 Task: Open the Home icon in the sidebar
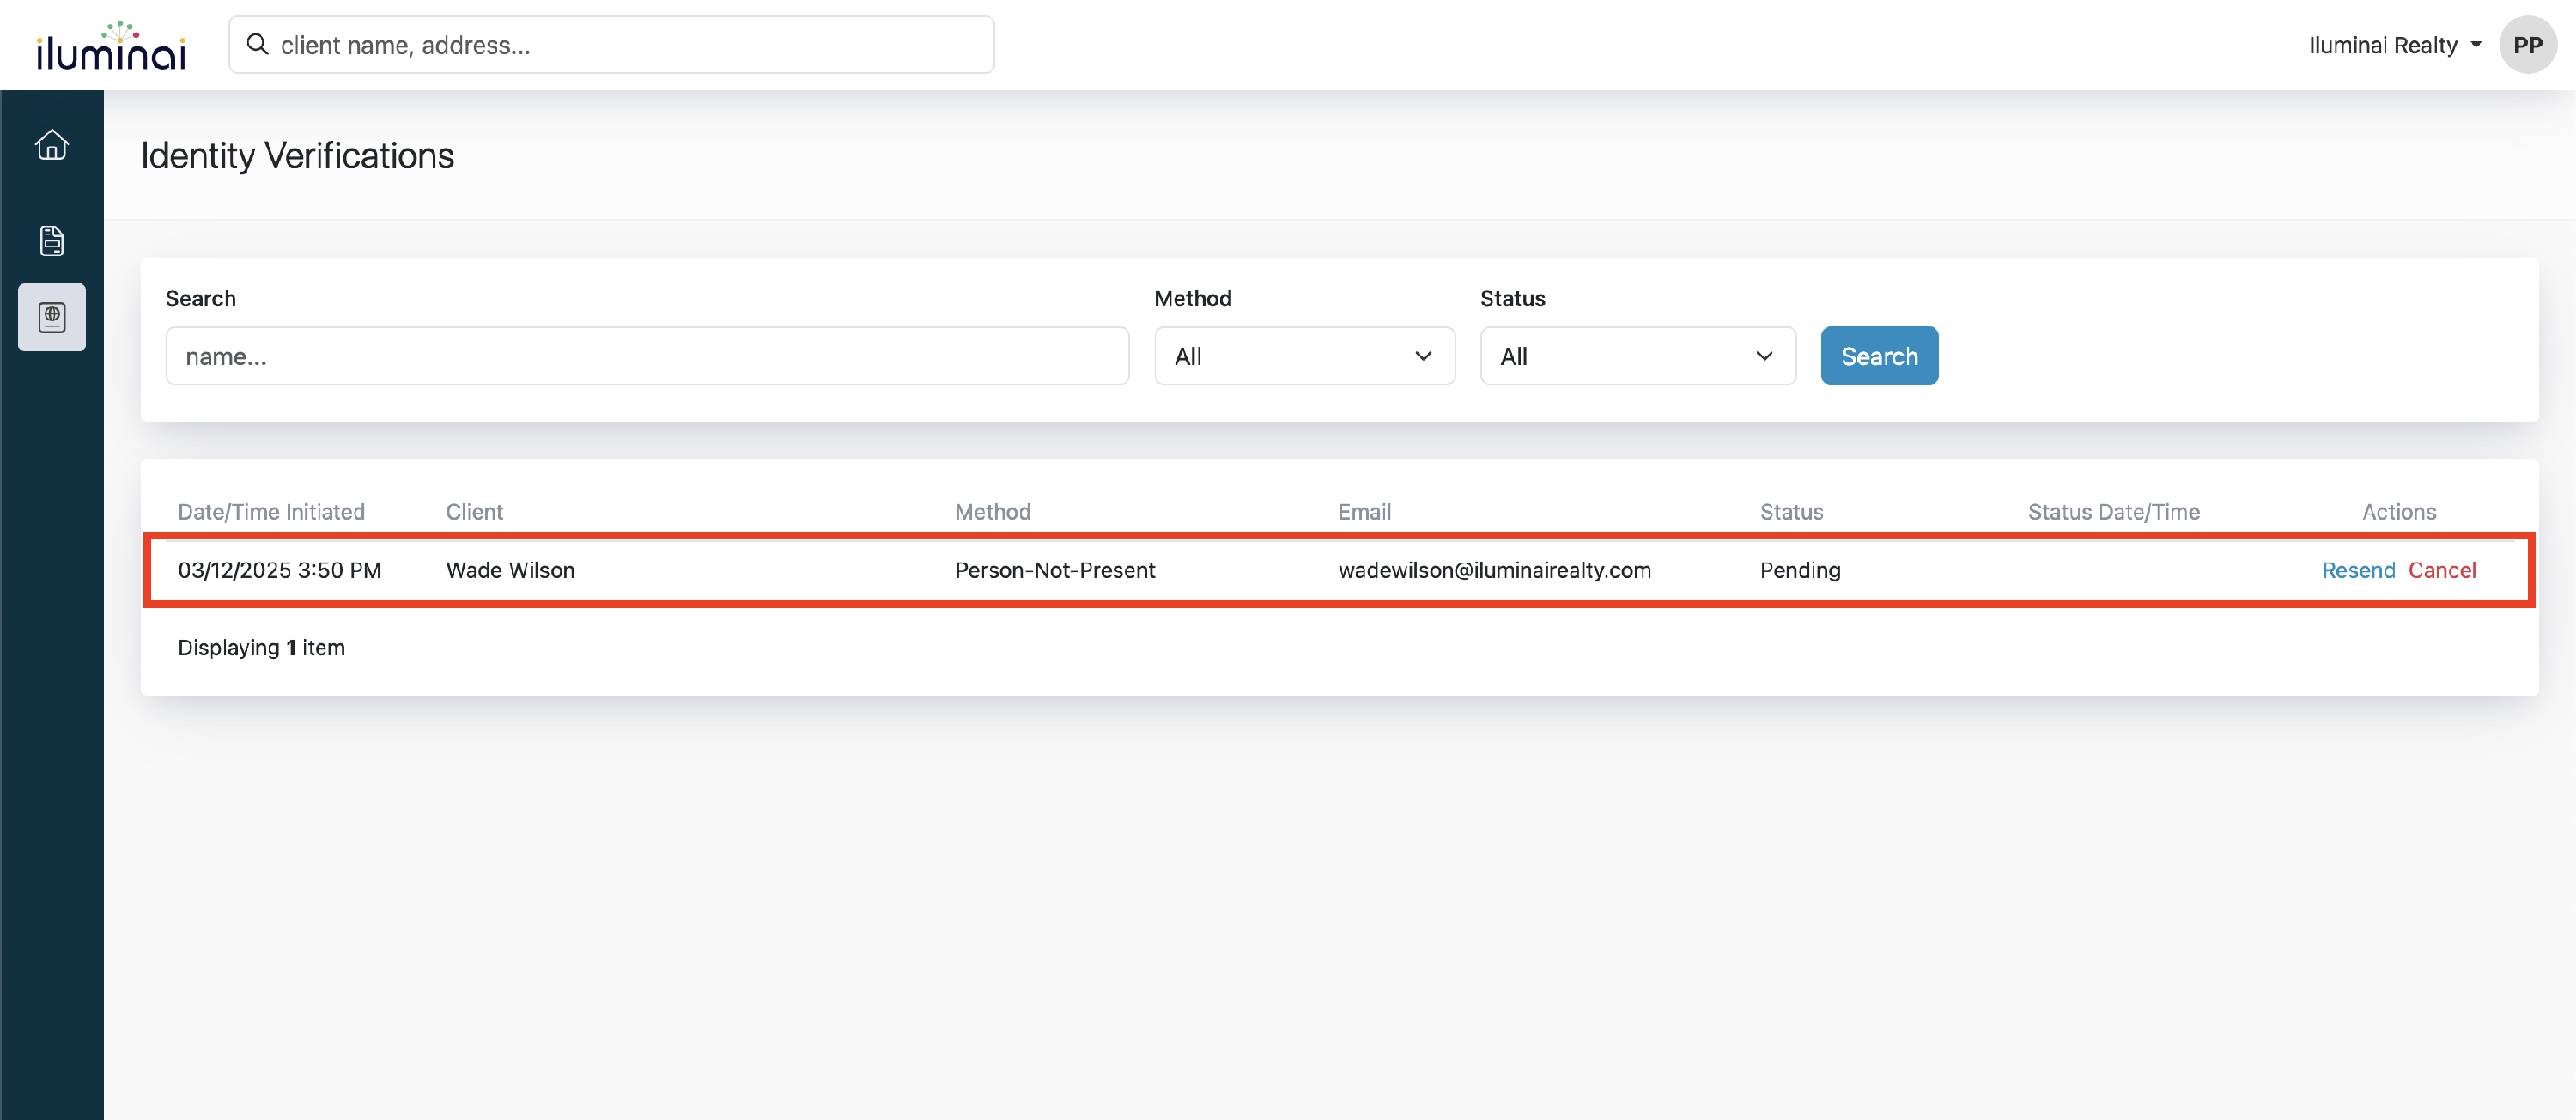(x=52, y=145)
